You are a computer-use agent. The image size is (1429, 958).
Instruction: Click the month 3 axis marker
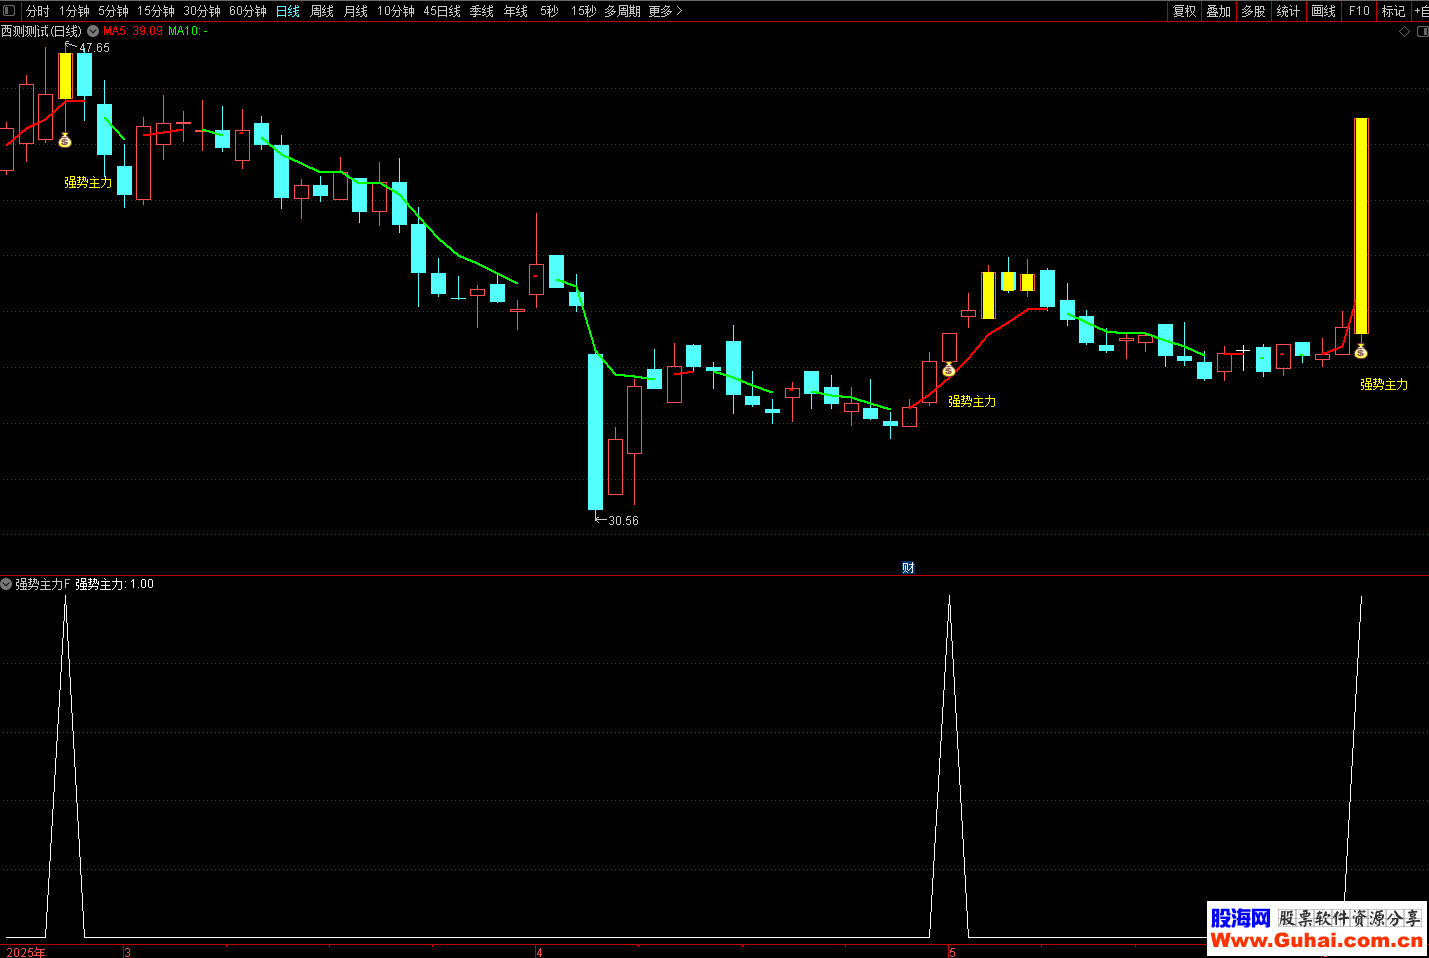pos(128,952)
